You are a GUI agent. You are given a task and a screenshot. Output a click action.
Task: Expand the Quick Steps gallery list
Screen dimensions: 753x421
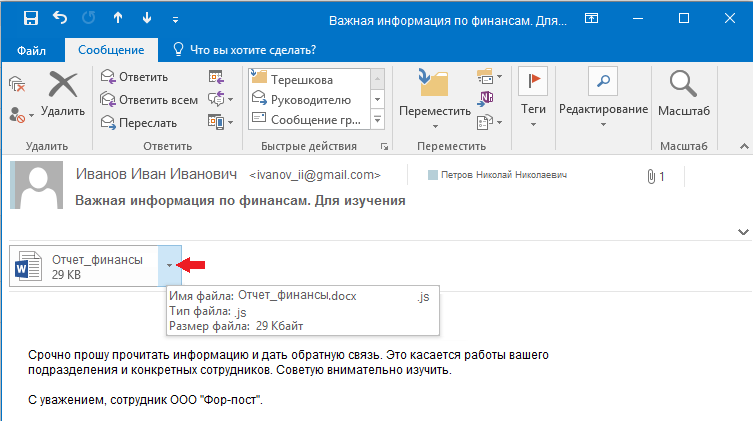pos(377,119)
